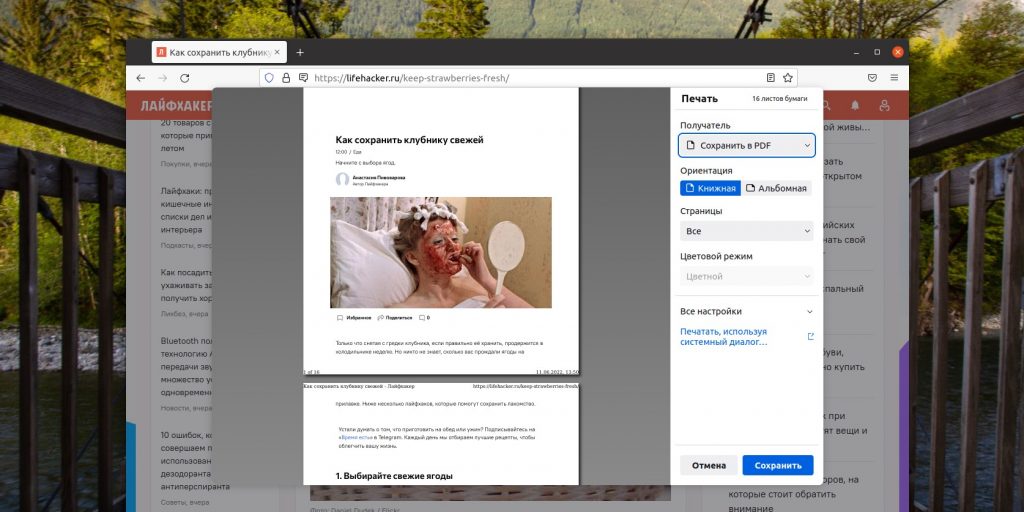Choose 'Альбомная' landscape orientation

coord(776,188)
